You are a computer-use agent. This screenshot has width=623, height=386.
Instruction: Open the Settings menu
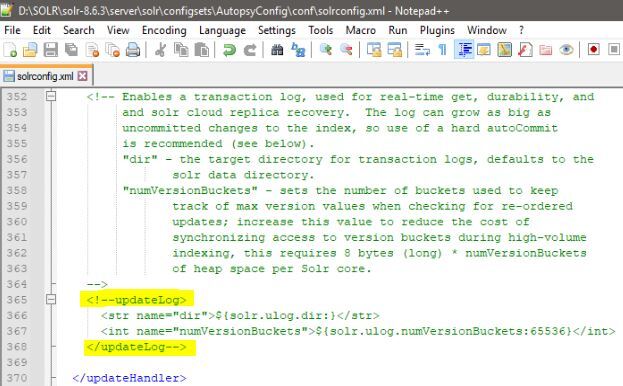click(277, 30)
